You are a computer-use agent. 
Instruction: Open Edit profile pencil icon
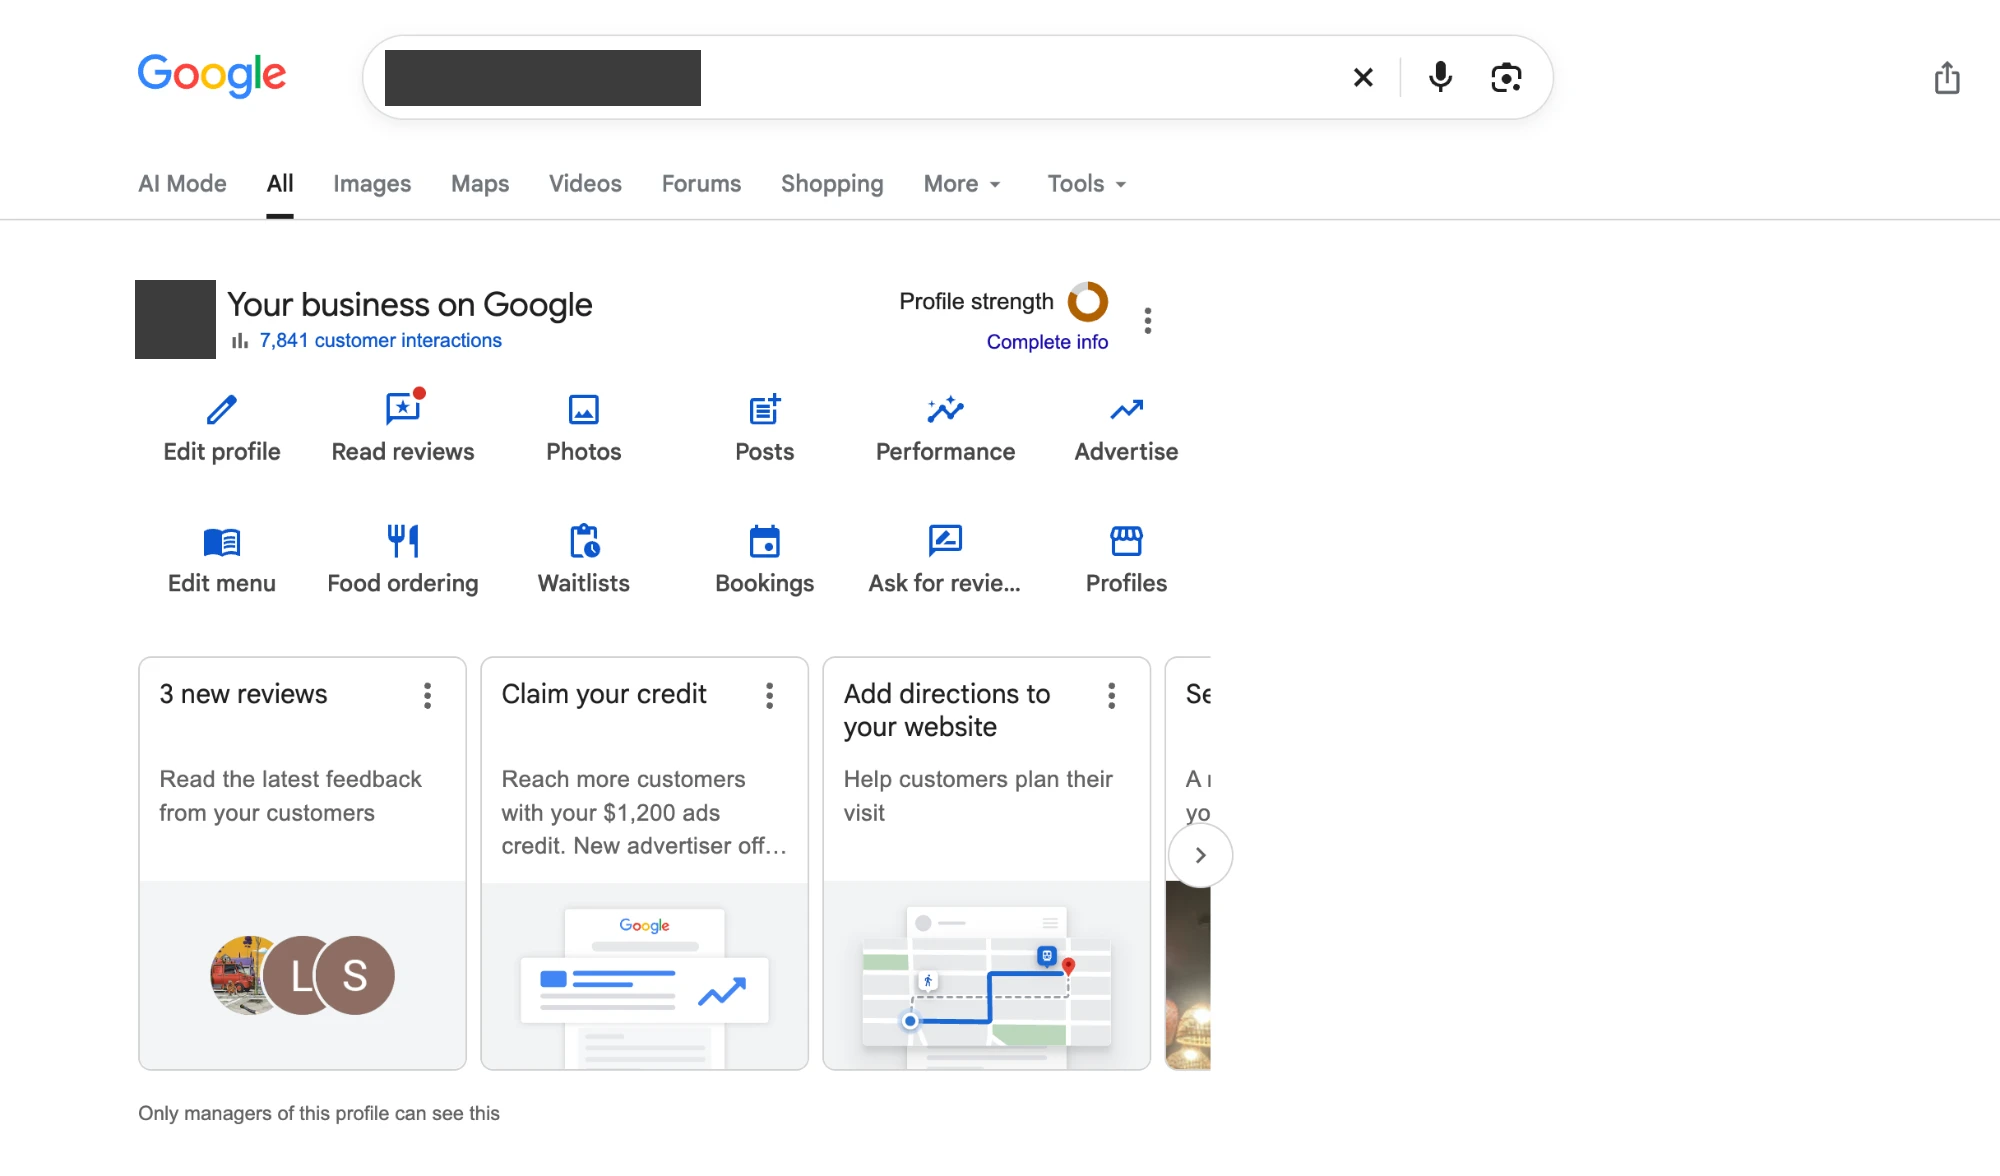(222, 409)
